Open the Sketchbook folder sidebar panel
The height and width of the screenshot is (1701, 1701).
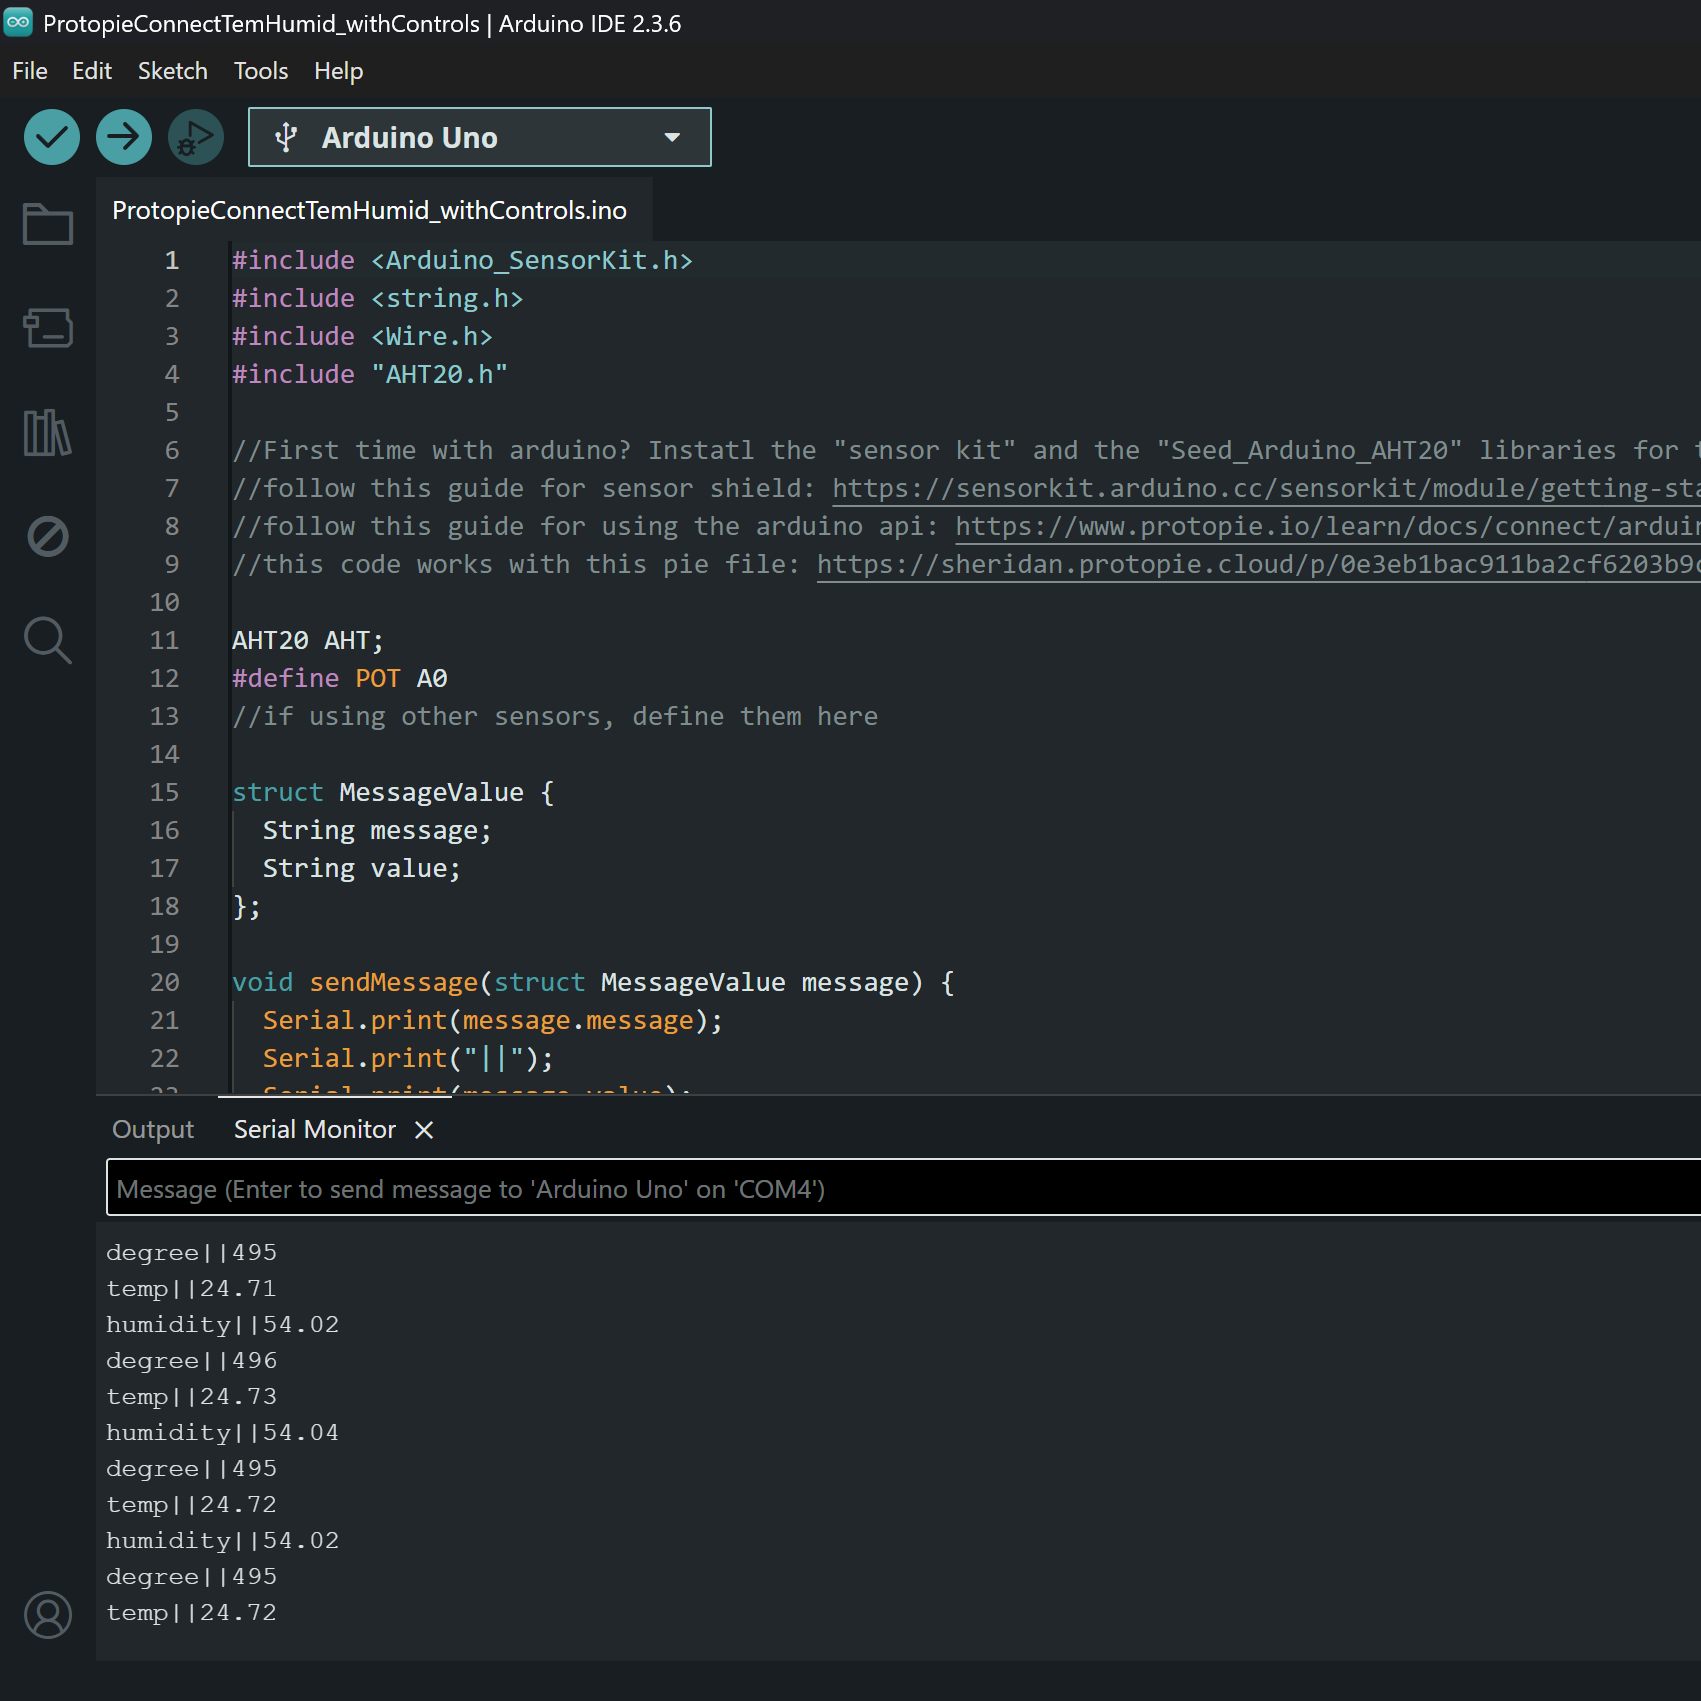[47, 225]
